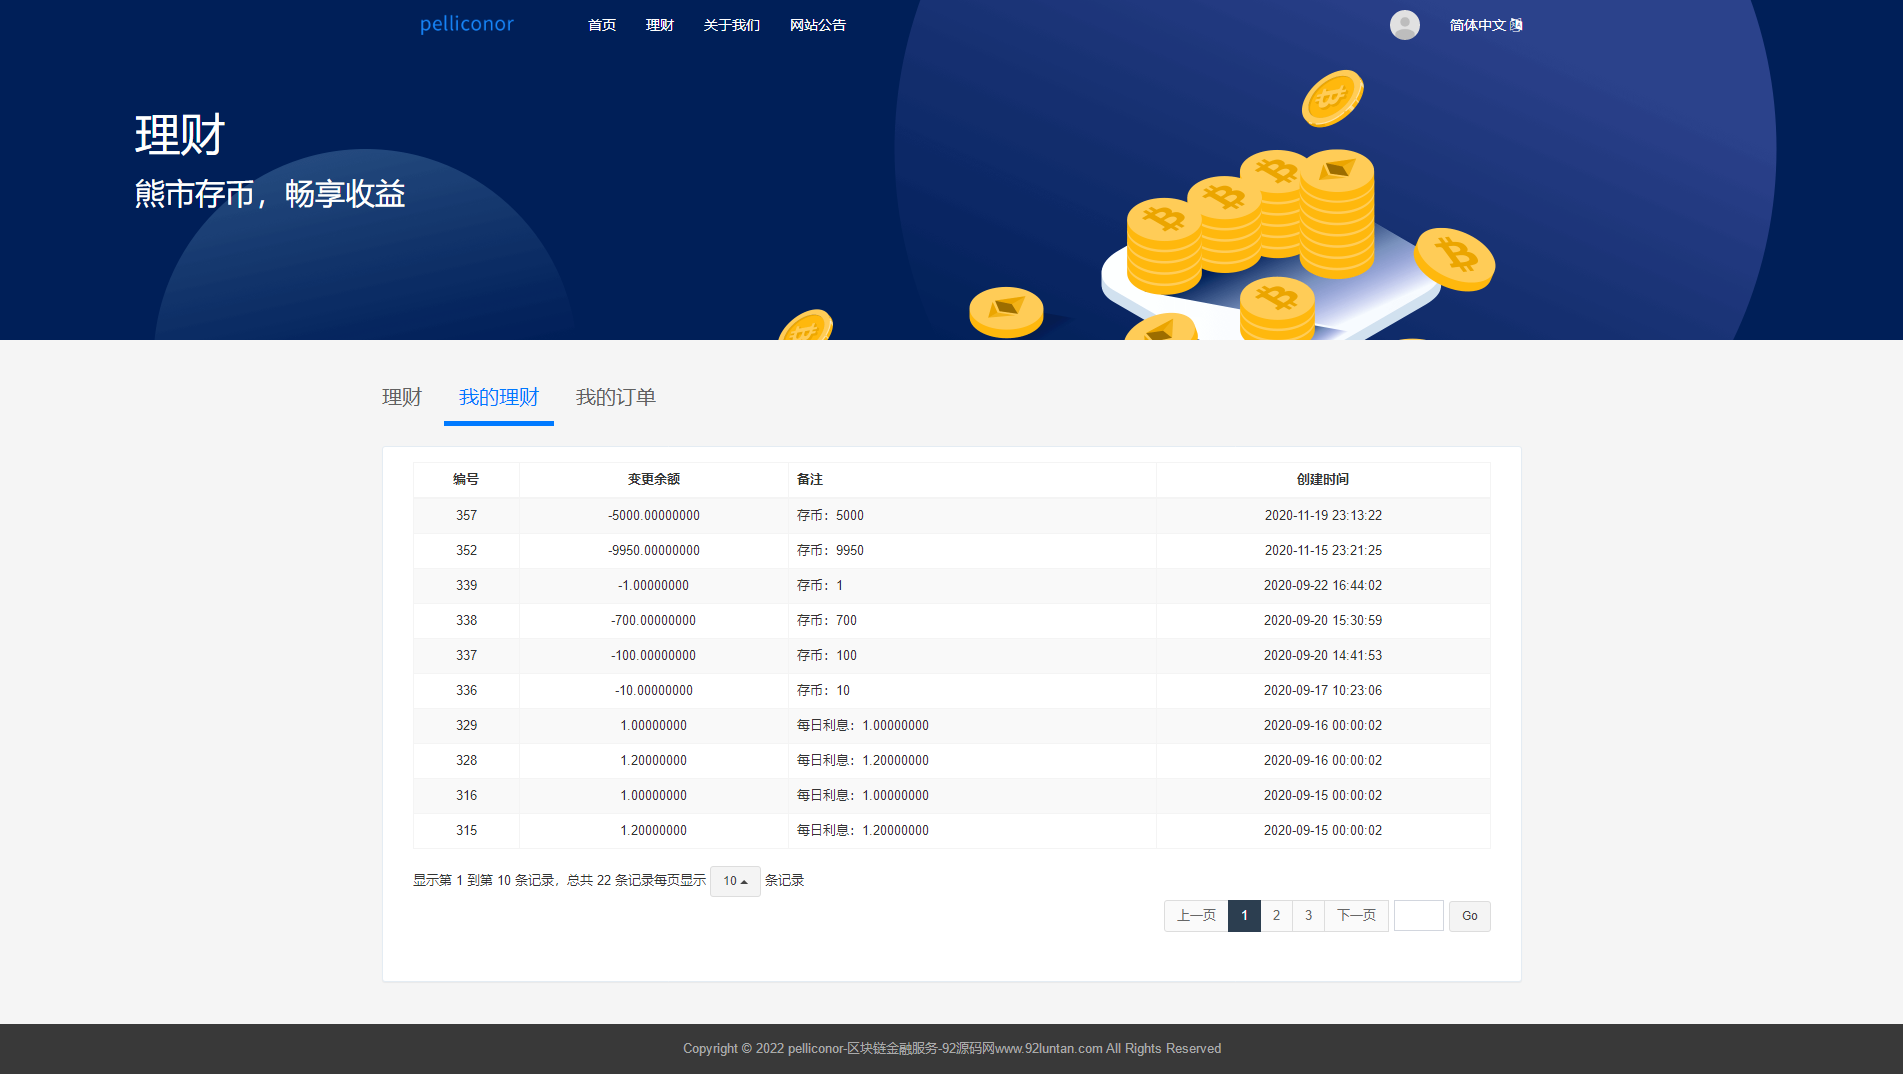Click the footer copyright text
The image size is (1903, 1074).
point(952,1049)
